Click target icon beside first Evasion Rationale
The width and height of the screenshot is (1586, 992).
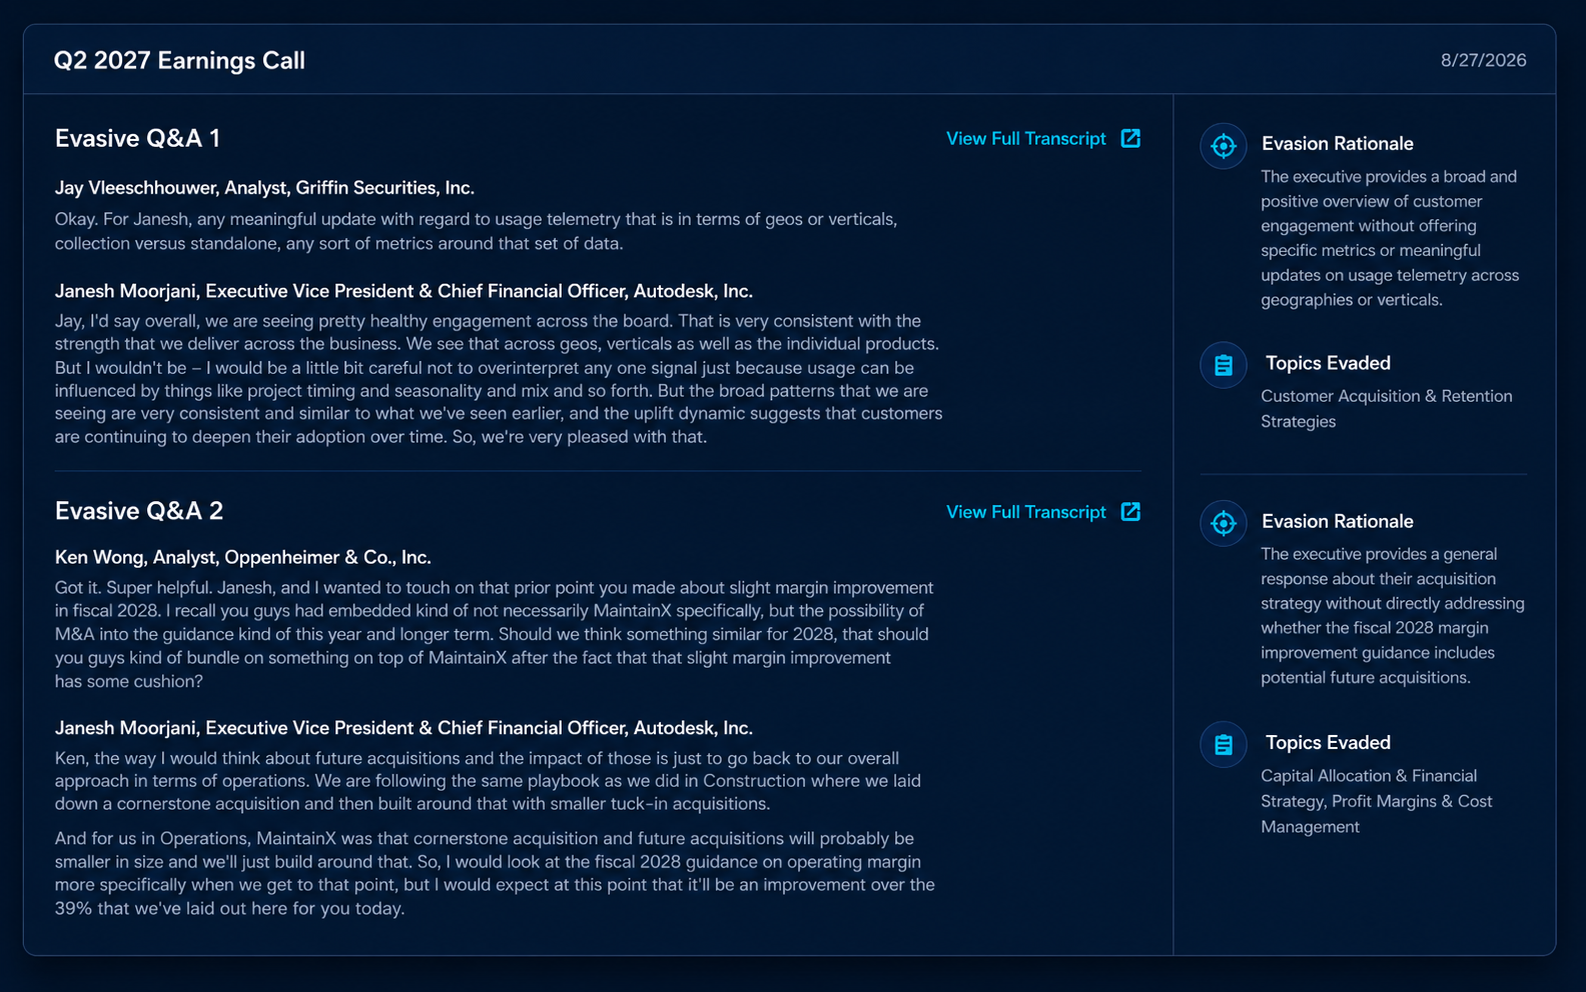tap(1223, 146)
